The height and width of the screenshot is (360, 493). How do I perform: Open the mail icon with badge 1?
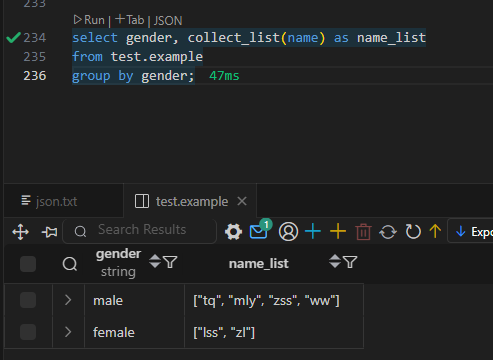click(x=261, y=230)
